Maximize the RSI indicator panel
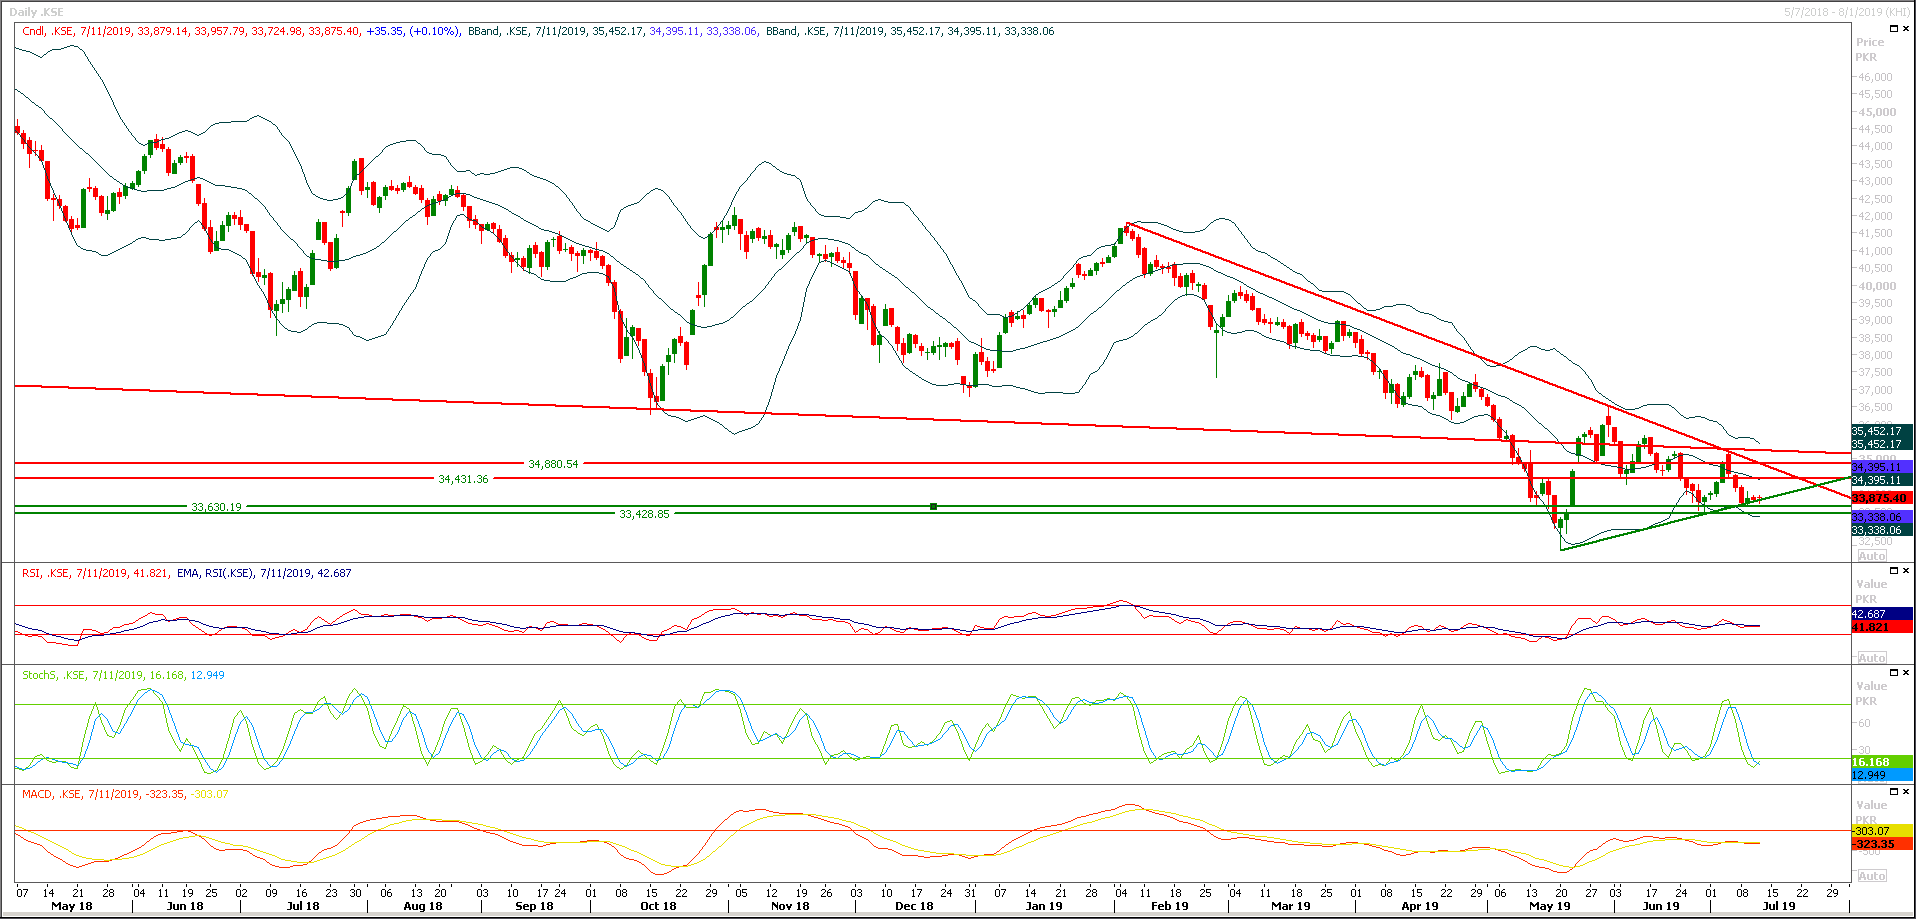Viewport: 1916px width, 919px height. coord(1894,570)
